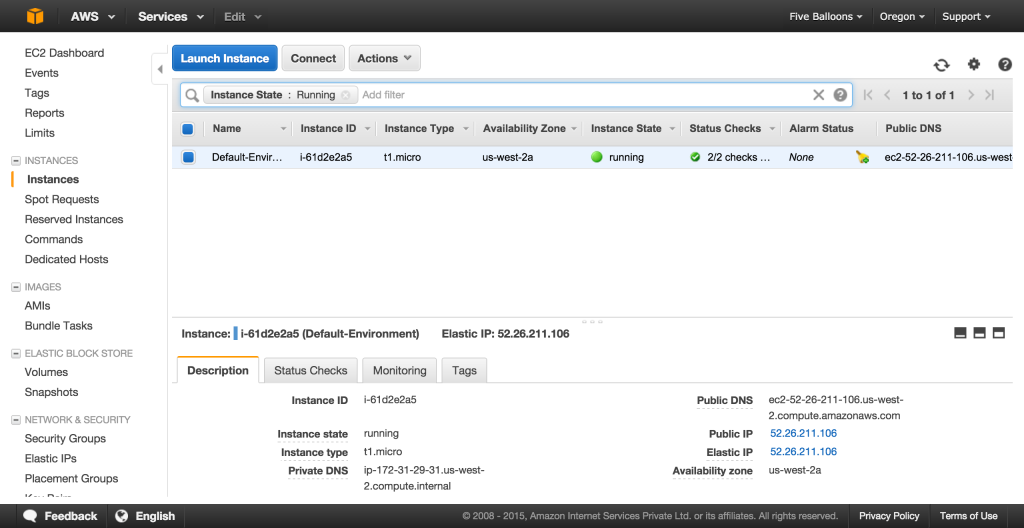Click the English language selector
The width and height of the screenshot is (1024, 528).
[x=155, y=516]
